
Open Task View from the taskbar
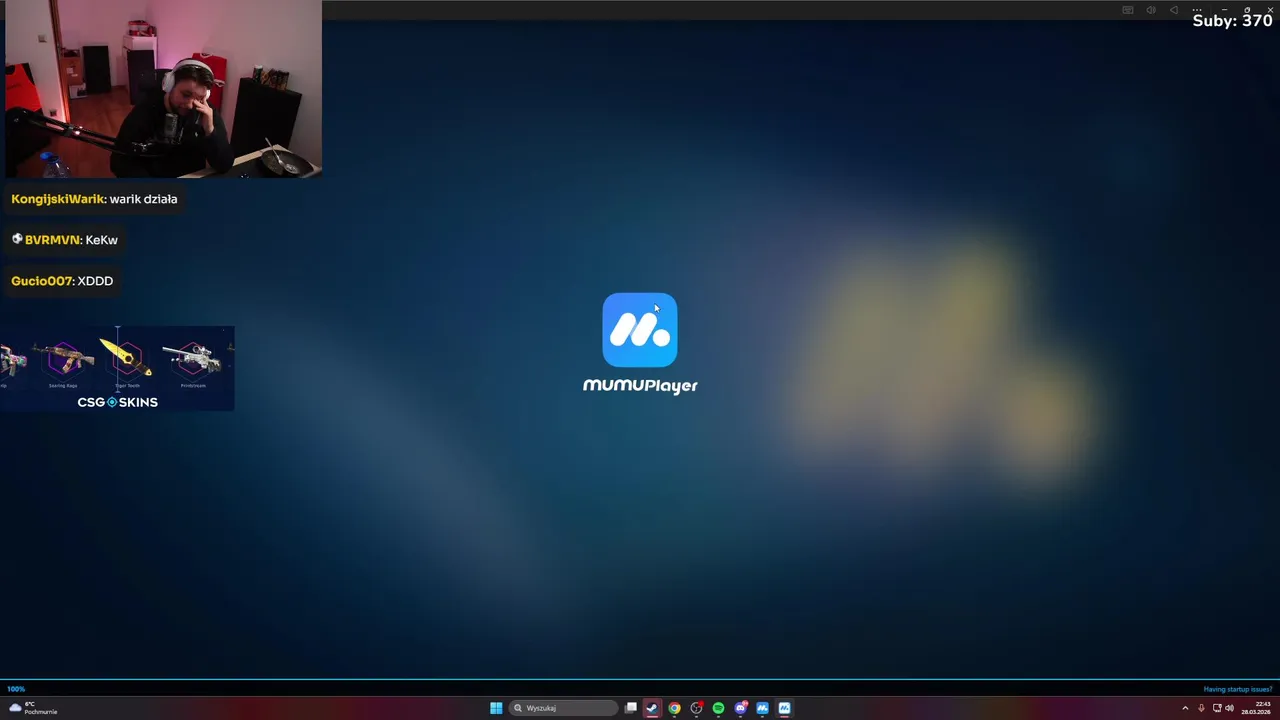[x=631, y=708]
